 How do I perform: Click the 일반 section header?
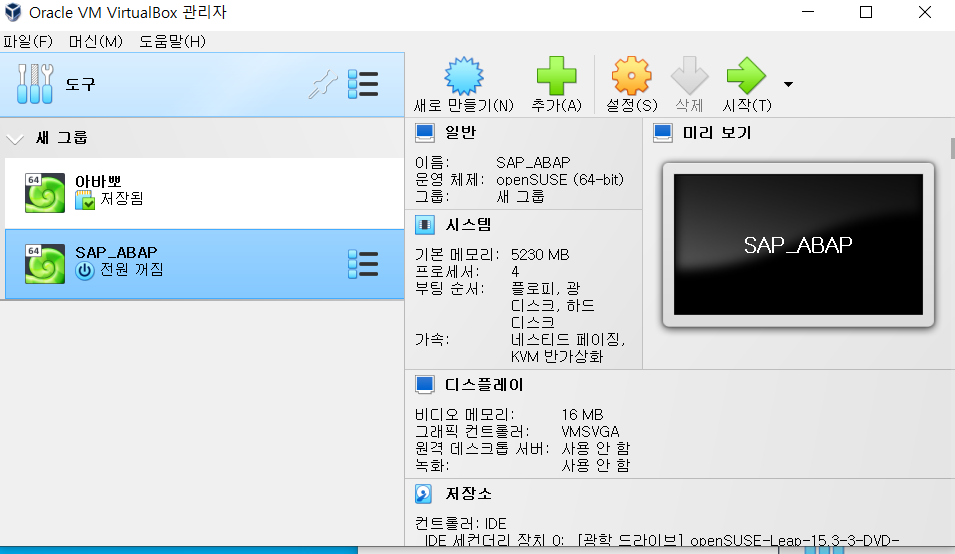tap(460, 132)
